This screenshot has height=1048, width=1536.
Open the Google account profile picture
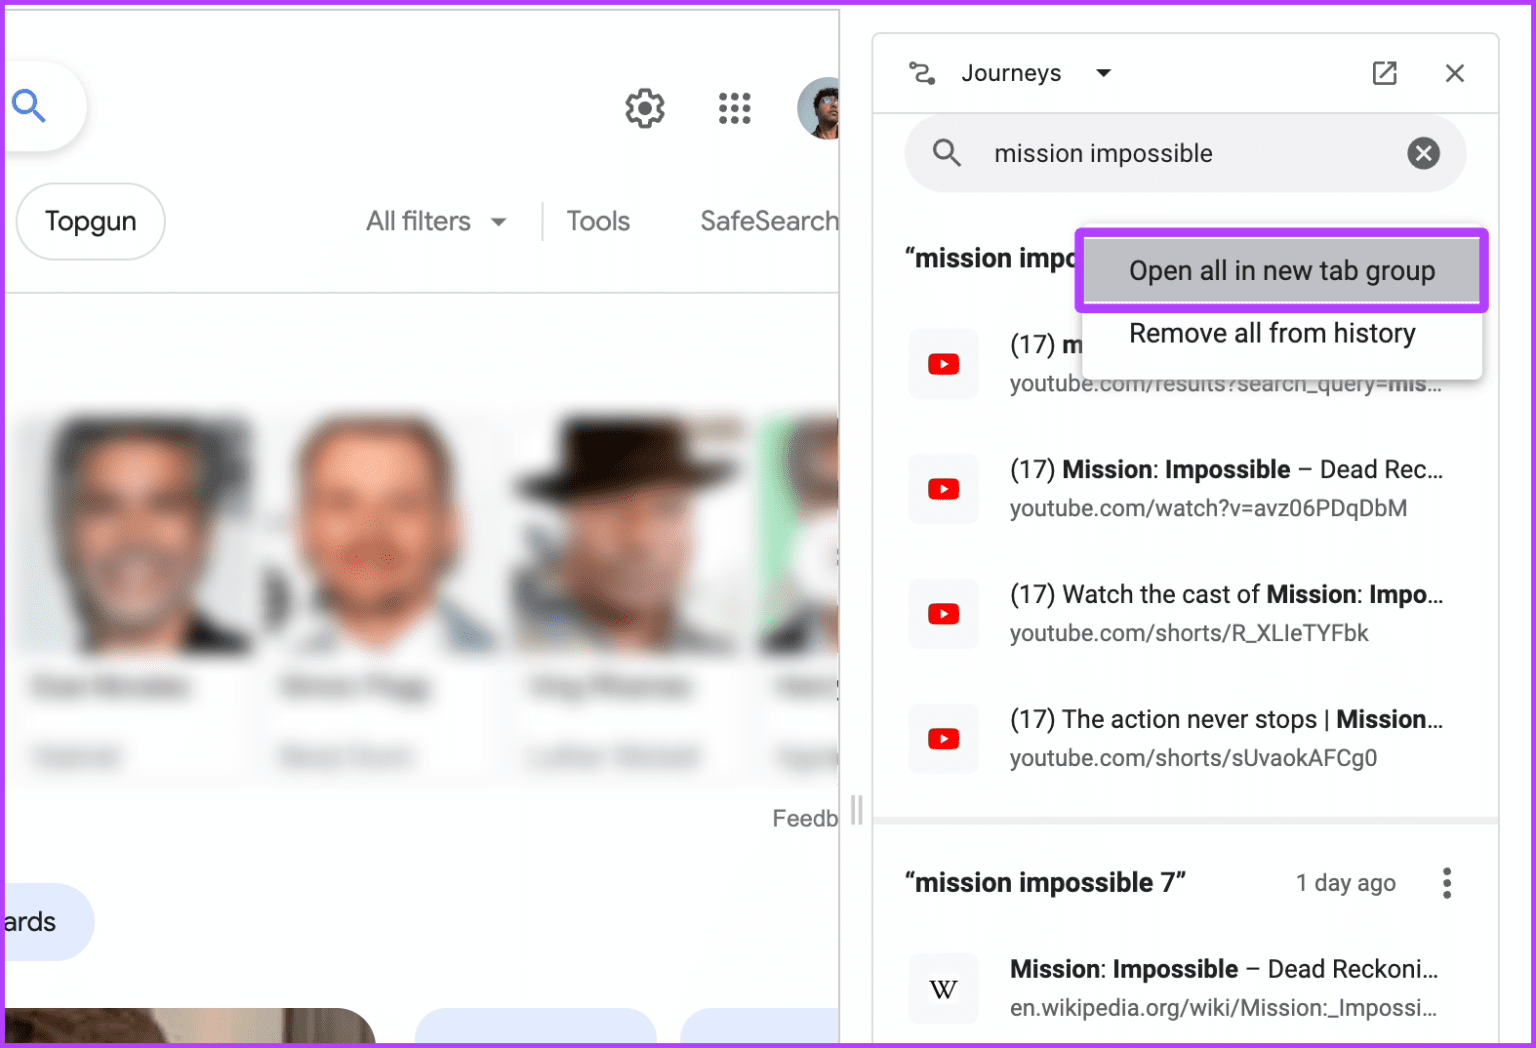tap(820, 108)
